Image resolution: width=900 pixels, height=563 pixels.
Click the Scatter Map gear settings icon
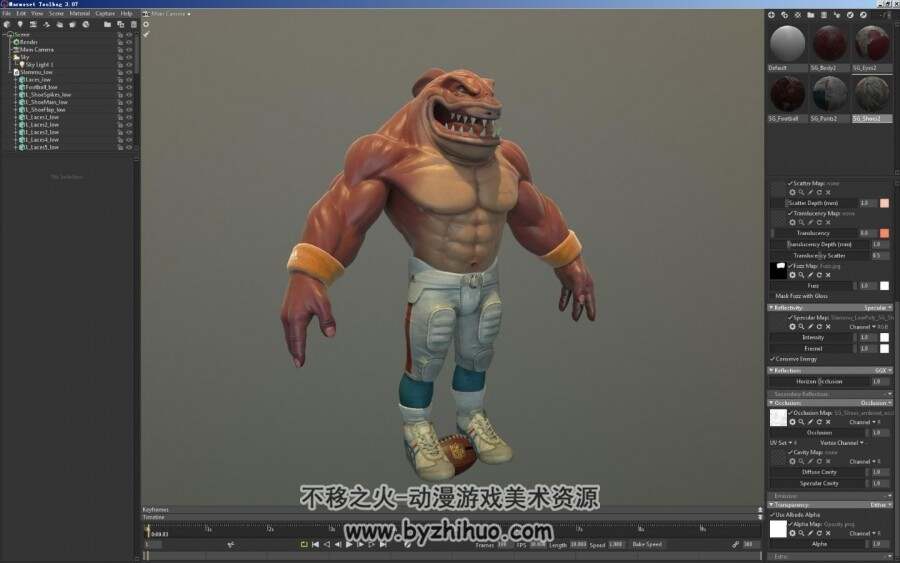[x=792, y=193]
